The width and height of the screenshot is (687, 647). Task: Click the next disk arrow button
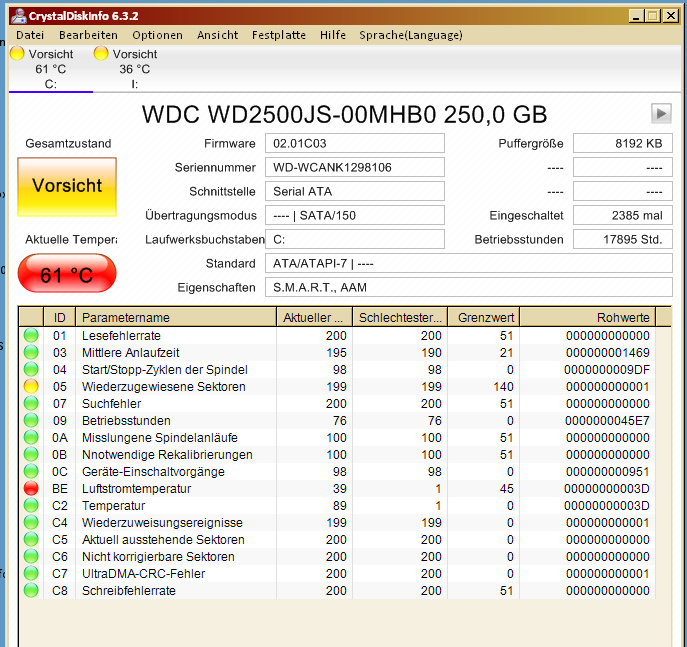click(x=661, y=113)
